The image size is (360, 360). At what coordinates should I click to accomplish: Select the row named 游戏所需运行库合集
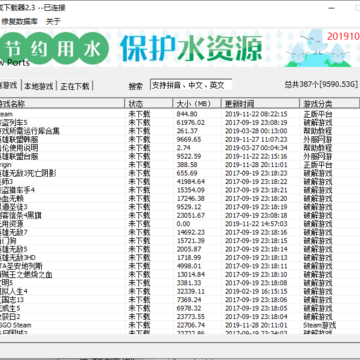coord(180,131)
